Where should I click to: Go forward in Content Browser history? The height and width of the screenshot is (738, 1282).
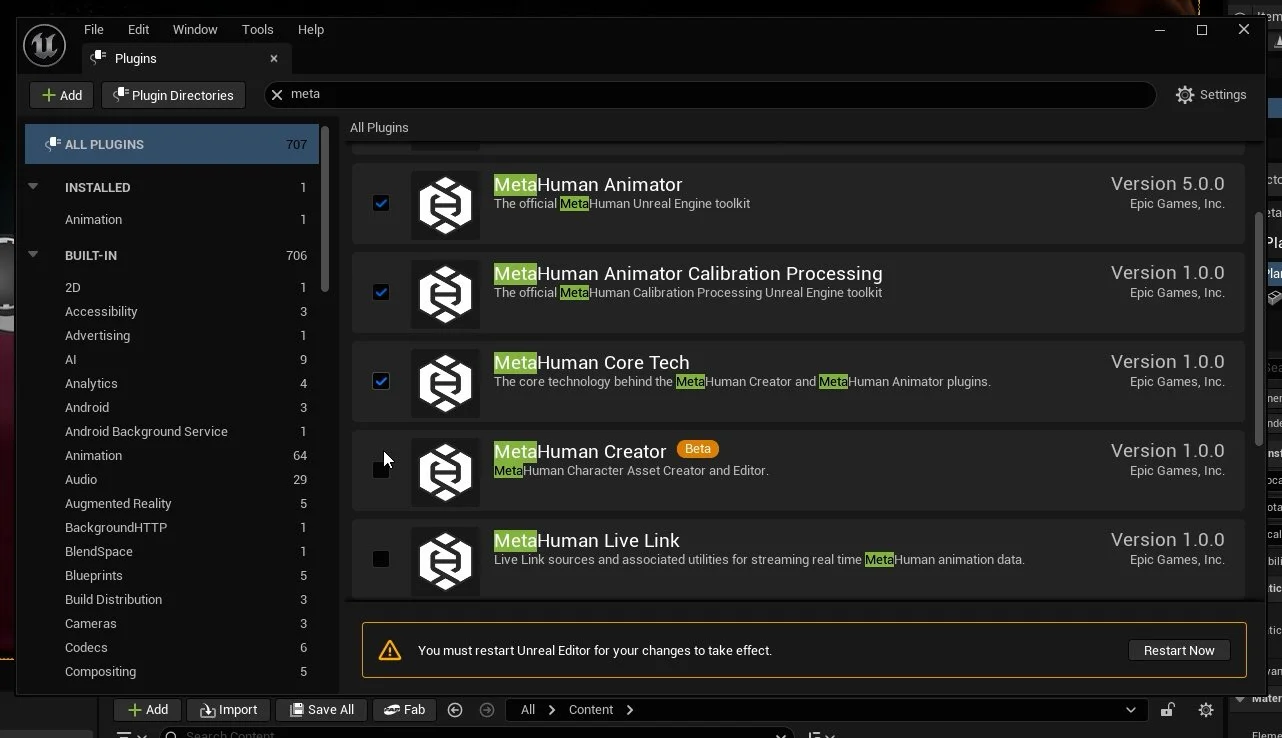pos(487,710)
